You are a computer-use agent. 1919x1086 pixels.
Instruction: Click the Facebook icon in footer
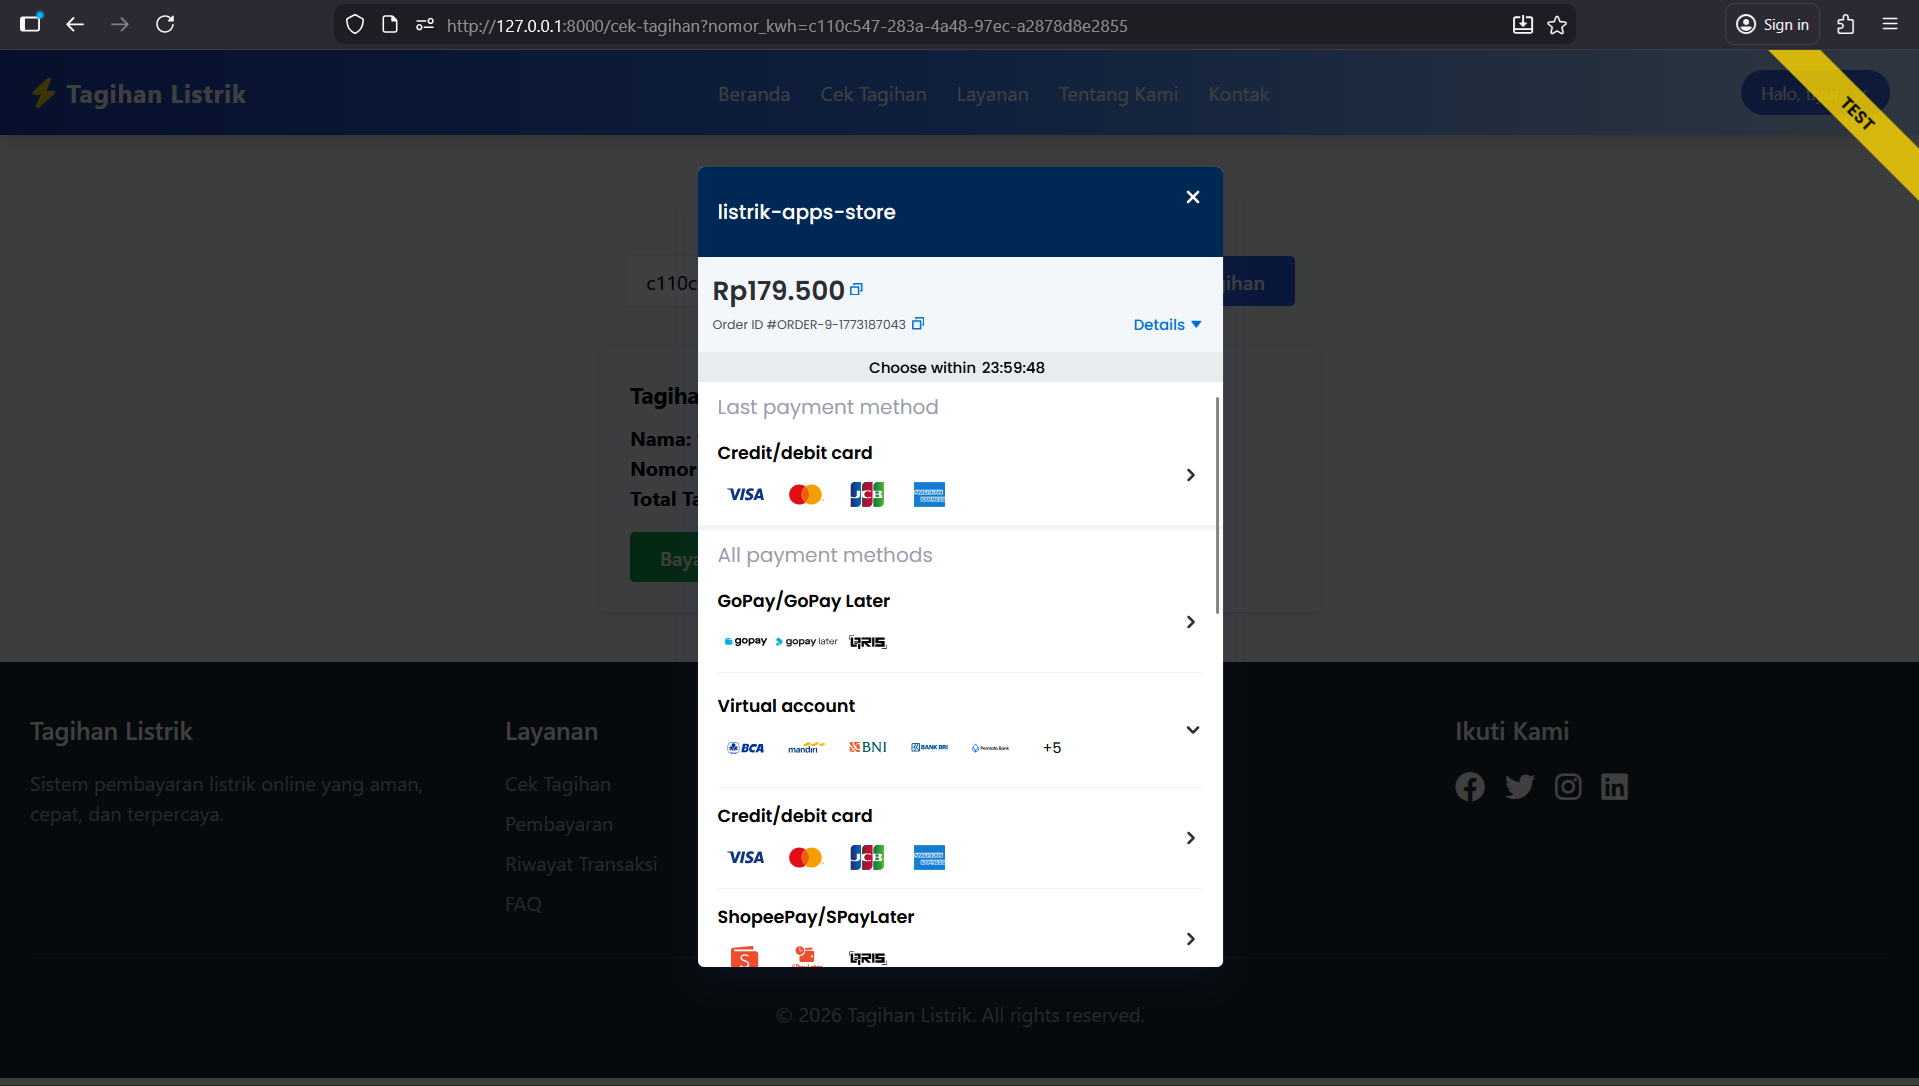(1470, 787)
